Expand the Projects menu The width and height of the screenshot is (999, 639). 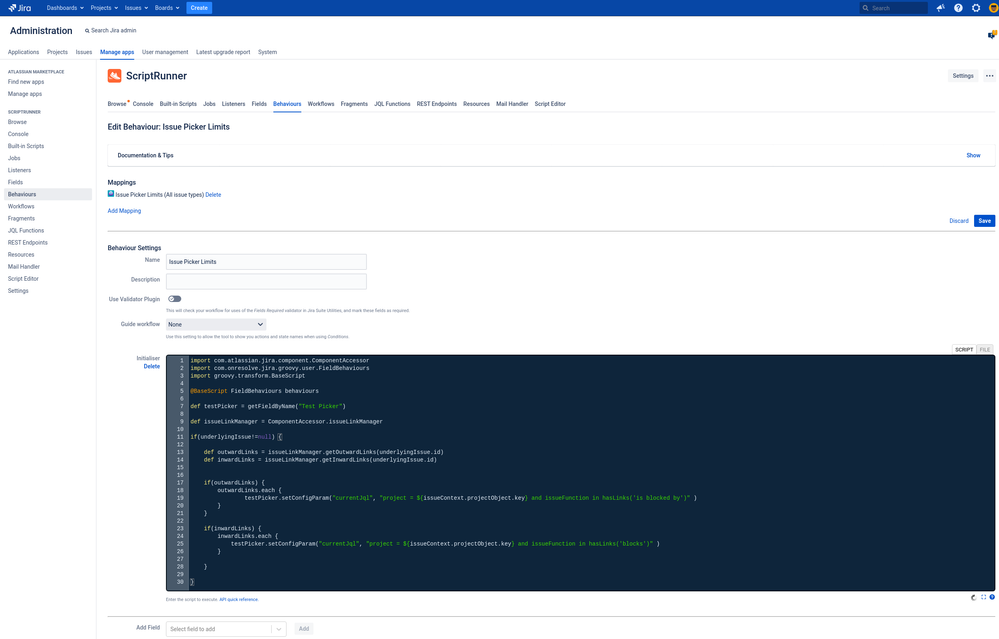(x=104, y=8)
